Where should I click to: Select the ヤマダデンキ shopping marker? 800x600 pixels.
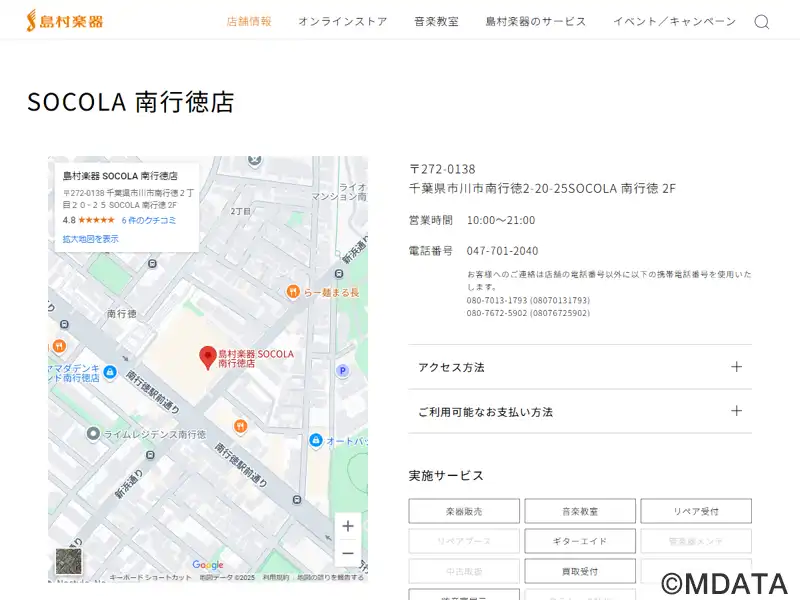[110, 372]
